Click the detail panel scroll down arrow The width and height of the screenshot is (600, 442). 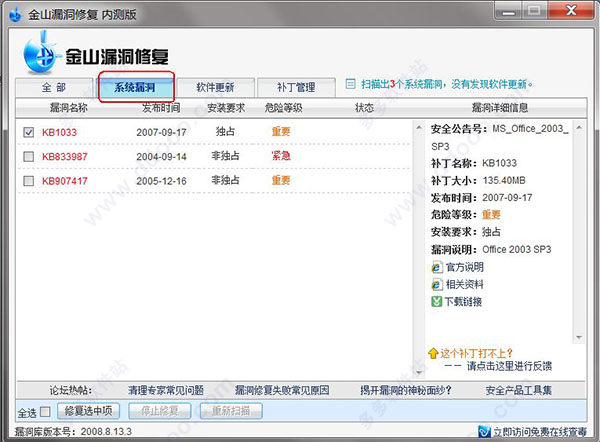click(x=579, y=337)
